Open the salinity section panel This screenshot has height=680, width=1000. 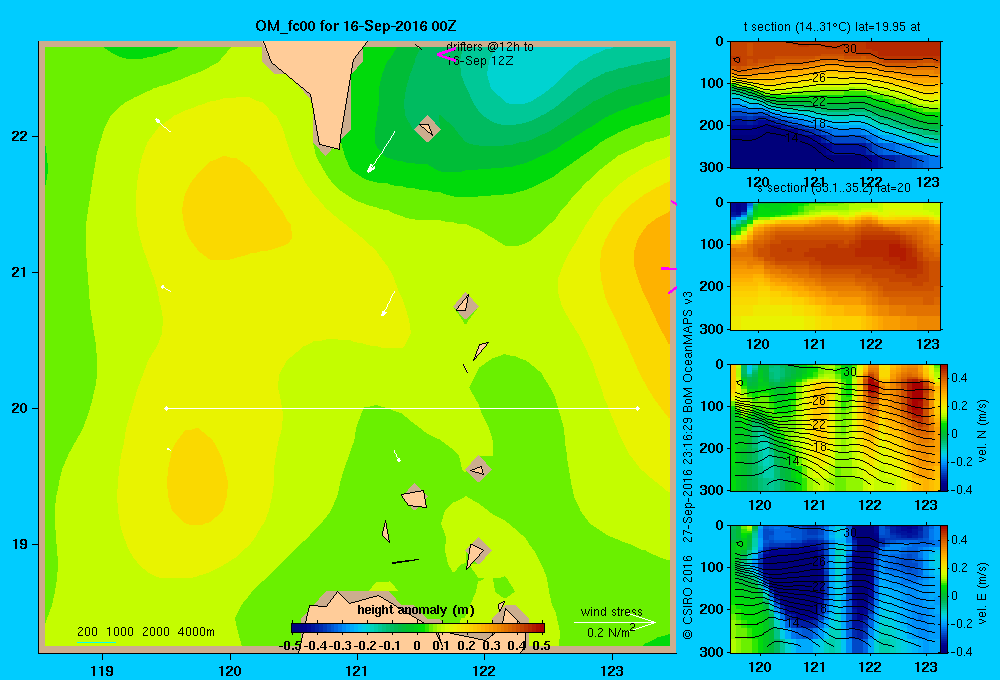click(835, 266)
